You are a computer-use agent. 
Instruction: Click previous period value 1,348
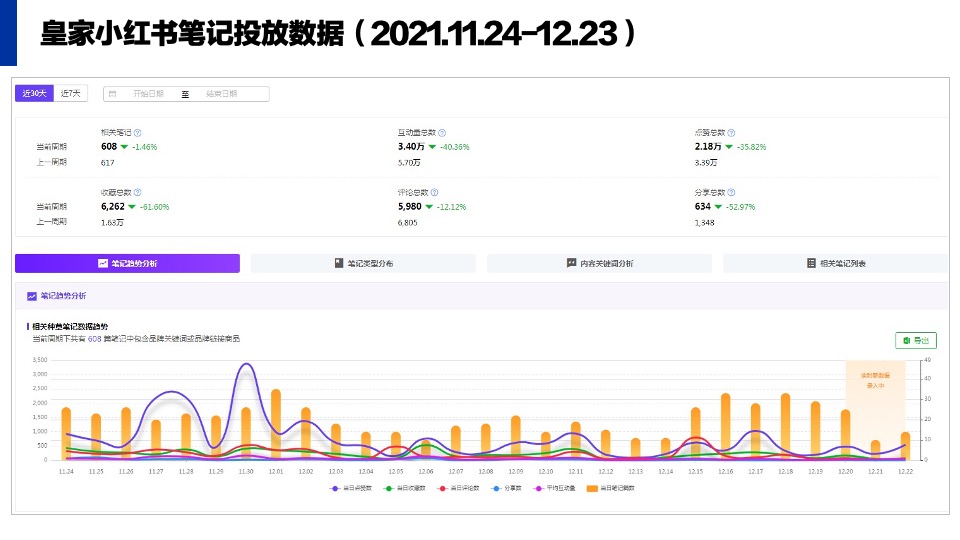[x=704, y=223]
